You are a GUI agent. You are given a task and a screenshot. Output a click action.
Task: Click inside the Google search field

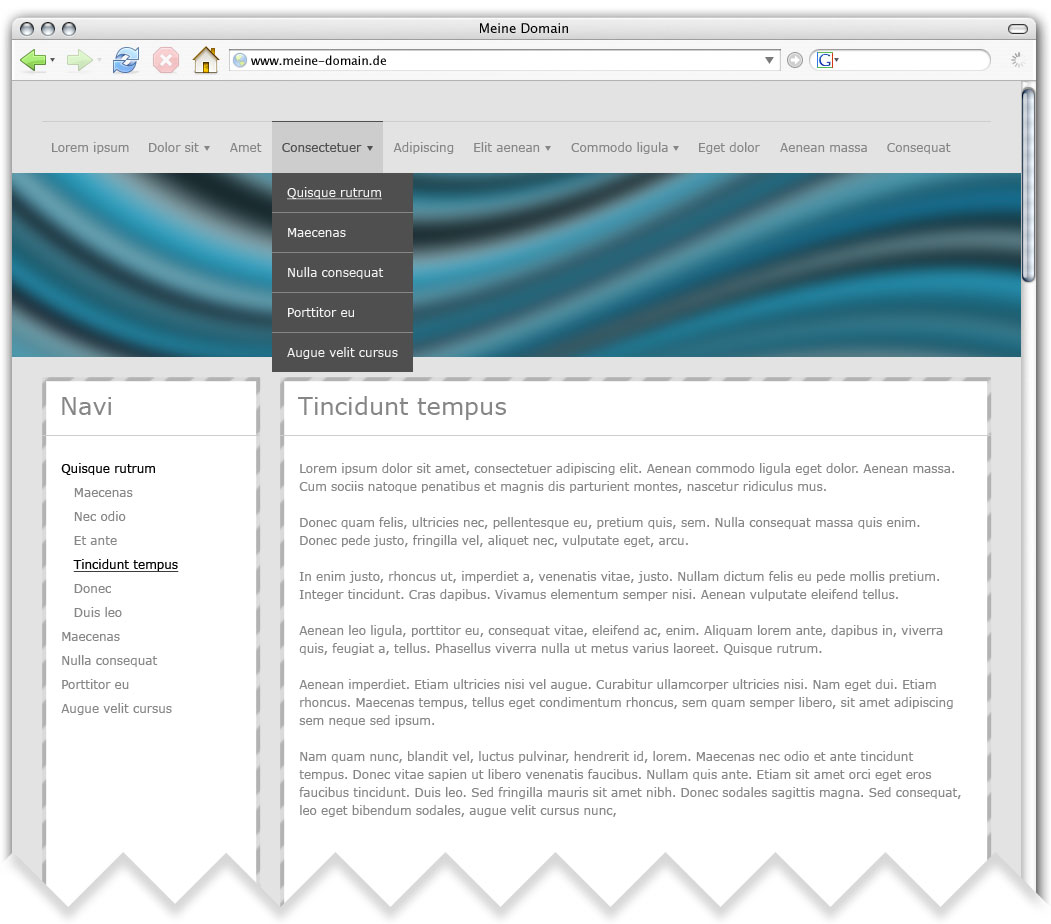click(x=910, y=61)
